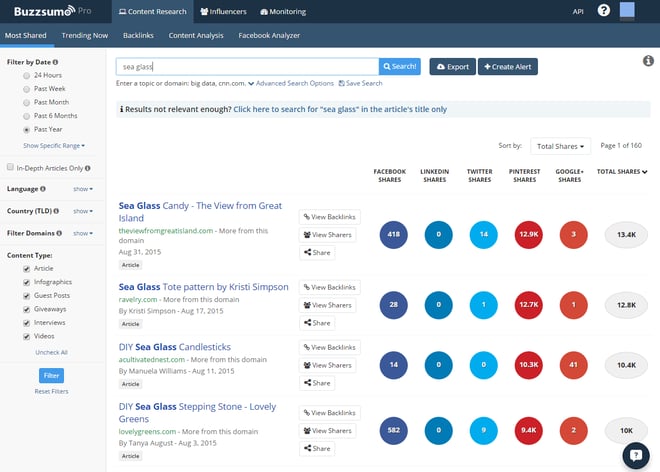Click total shares badge 13.4K
This screenshot has width=660, height=472.
[x=626, y=235]
